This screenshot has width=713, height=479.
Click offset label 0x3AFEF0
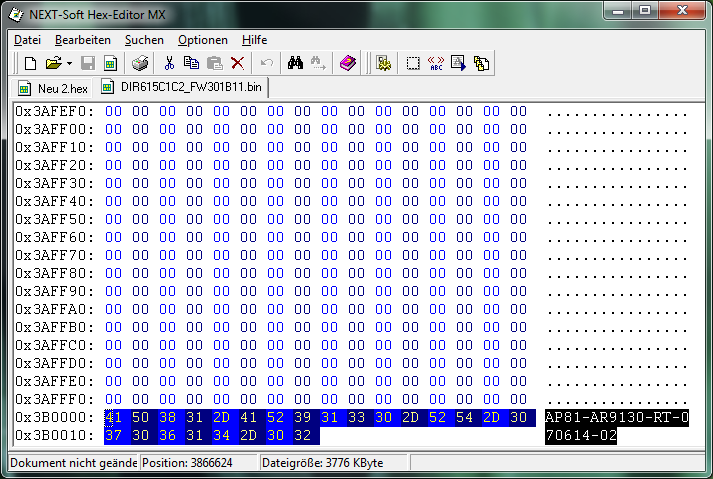(55, 111)
